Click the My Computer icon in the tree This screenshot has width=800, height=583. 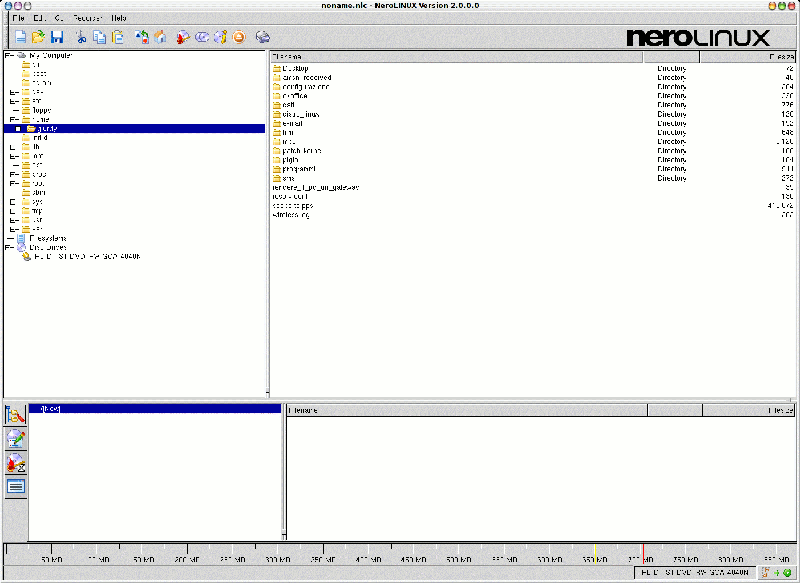pyautogui.click(x=21, y=55)
